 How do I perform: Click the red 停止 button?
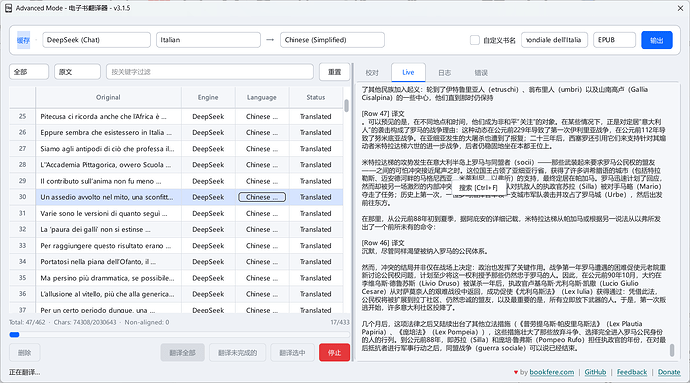tap(334, 353)
